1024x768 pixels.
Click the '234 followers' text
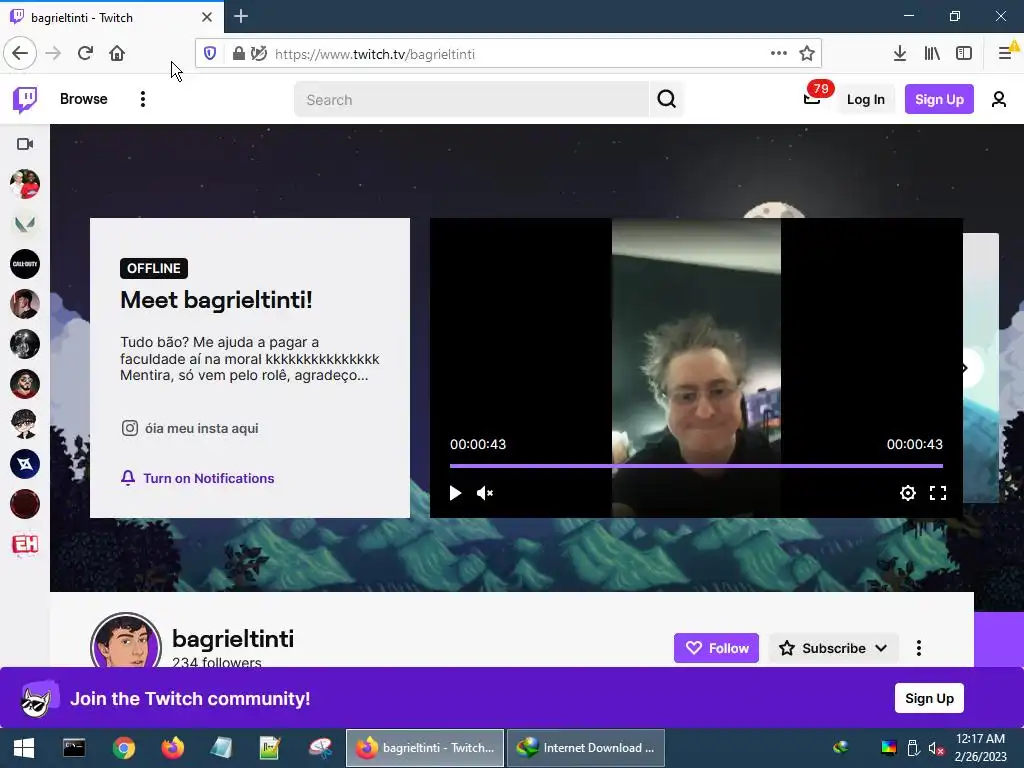pos(217,662)
